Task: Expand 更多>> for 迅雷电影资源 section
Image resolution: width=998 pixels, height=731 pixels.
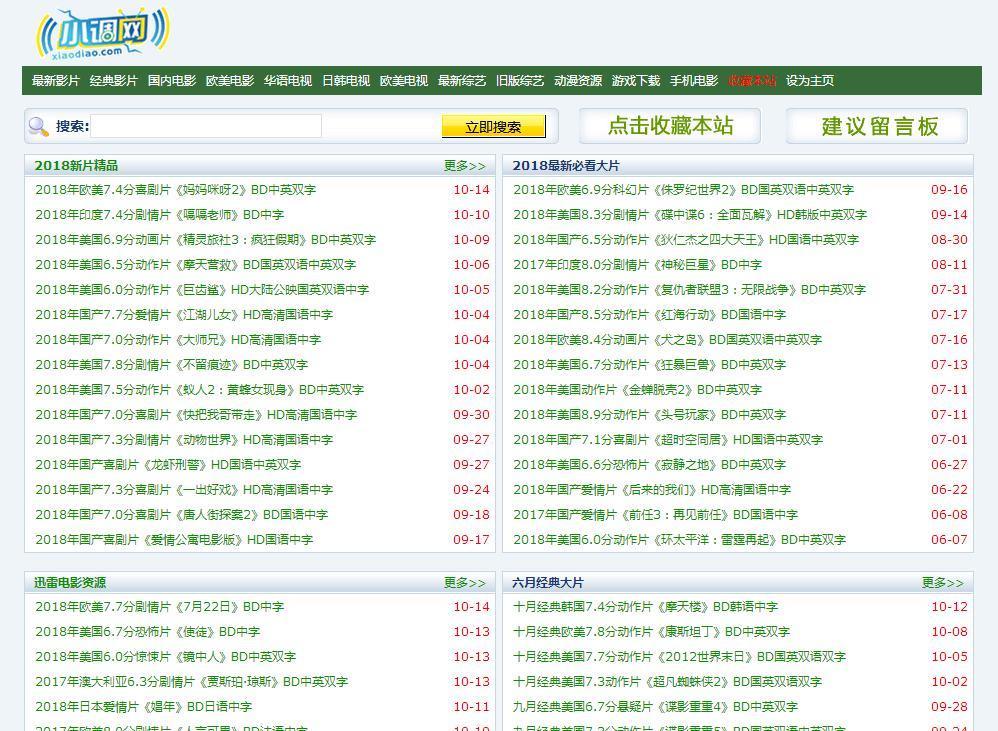Action: 464,583
